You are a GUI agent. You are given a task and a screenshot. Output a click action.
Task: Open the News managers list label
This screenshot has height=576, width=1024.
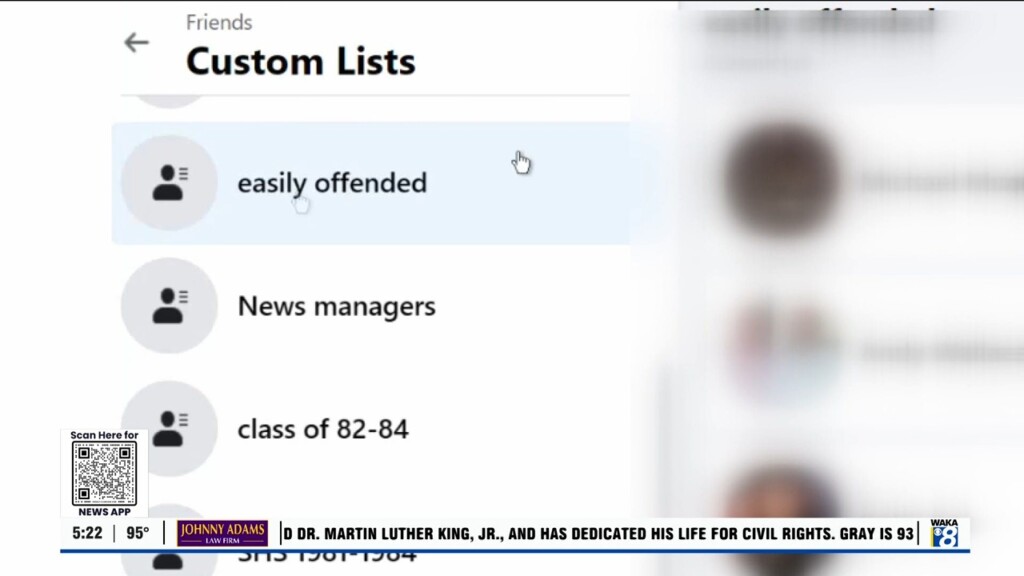click(336, 306)
